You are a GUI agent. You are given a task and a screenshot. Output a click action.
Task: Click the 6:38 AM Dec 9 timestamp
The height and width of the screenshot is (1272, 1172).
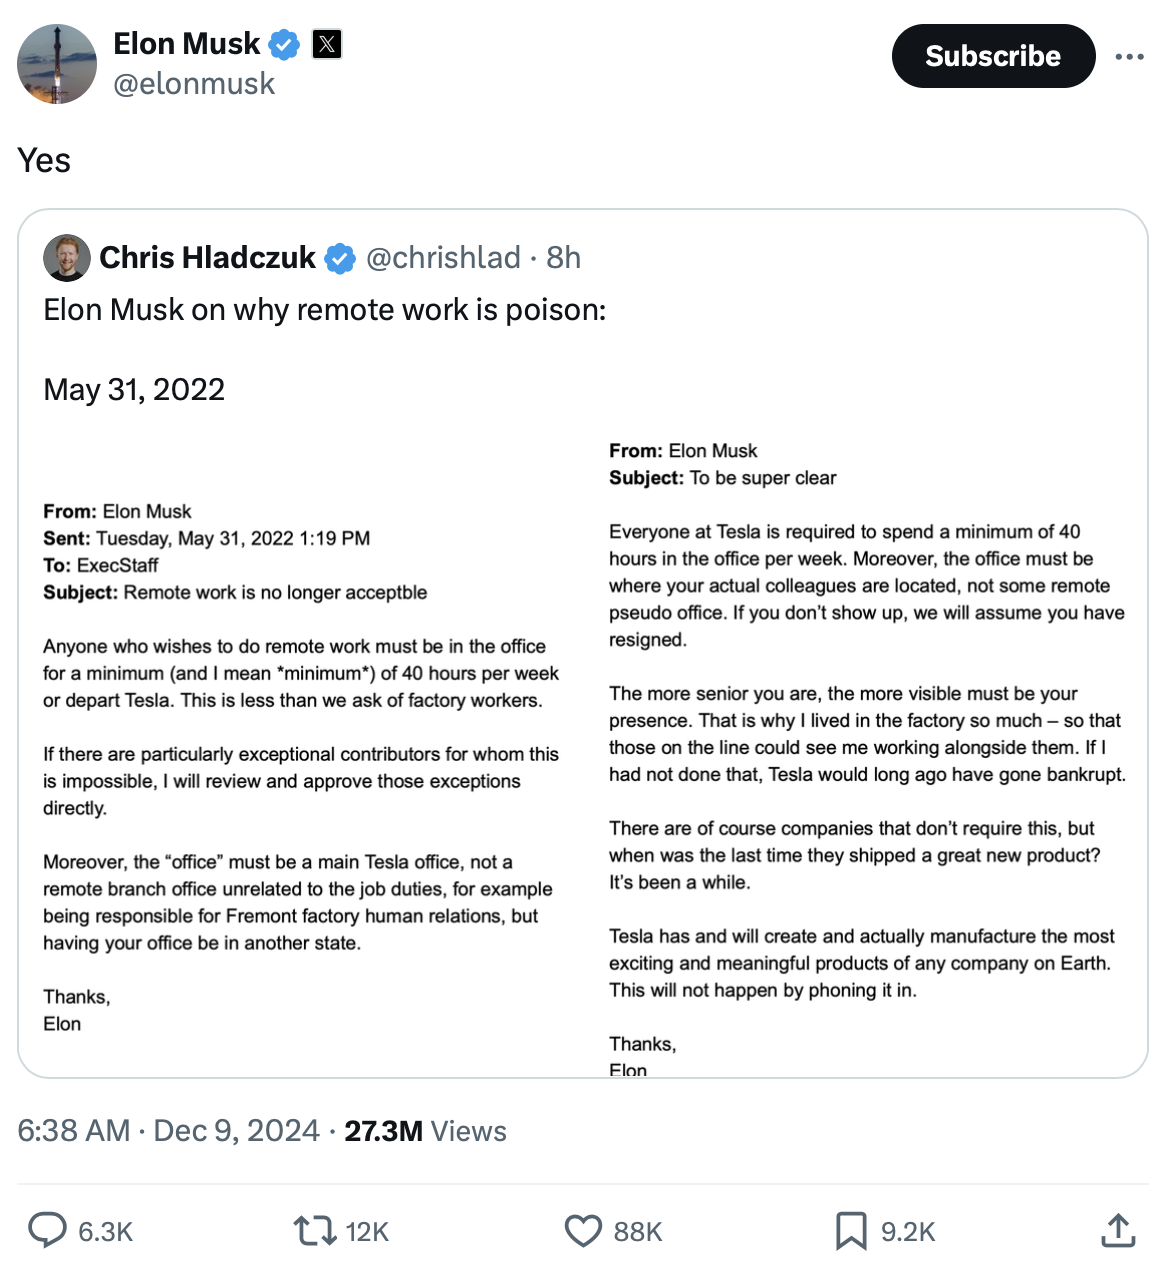[168, 1131]
